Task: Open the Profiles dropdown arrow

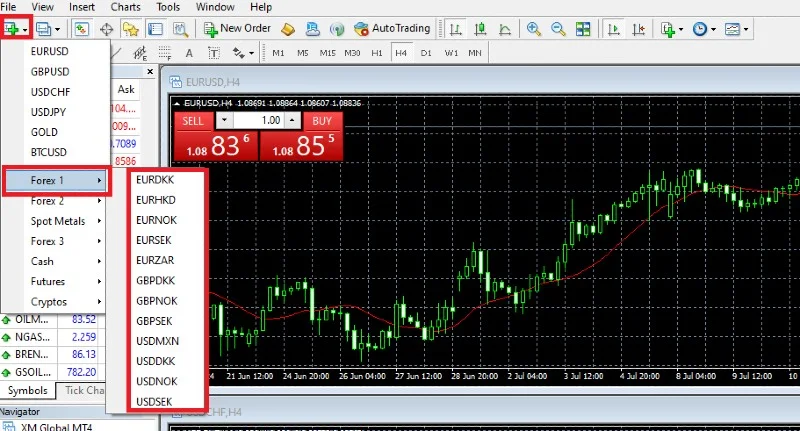Action: (x=57, y=29)
